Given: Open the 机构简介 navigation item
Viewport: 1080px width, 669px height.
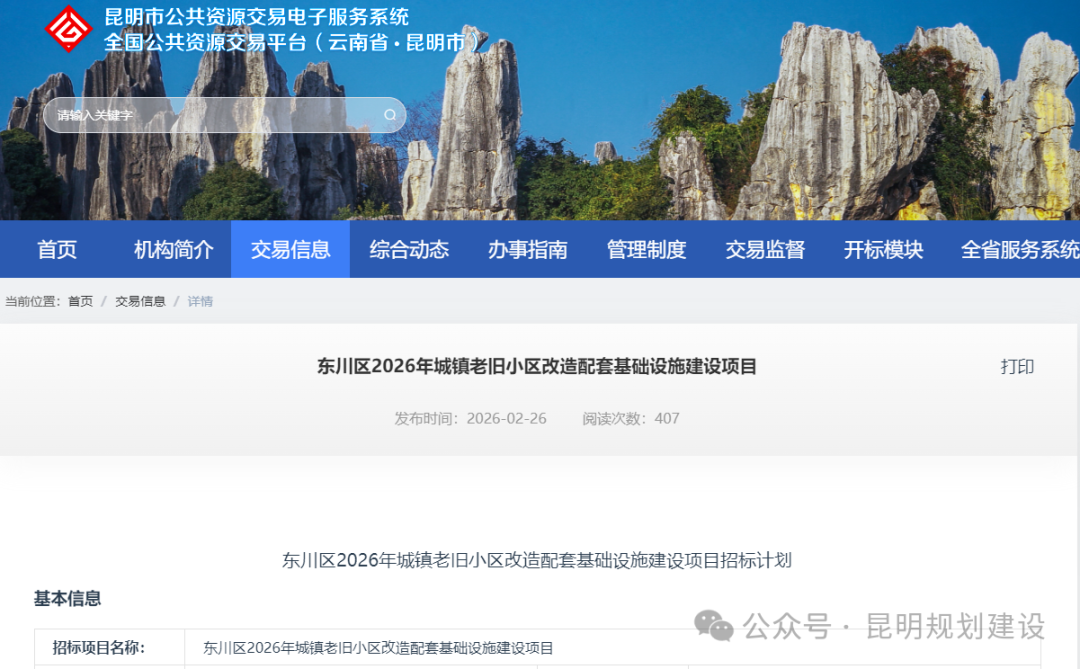Looking at the screenshot, I should click(x=171, y=249).
